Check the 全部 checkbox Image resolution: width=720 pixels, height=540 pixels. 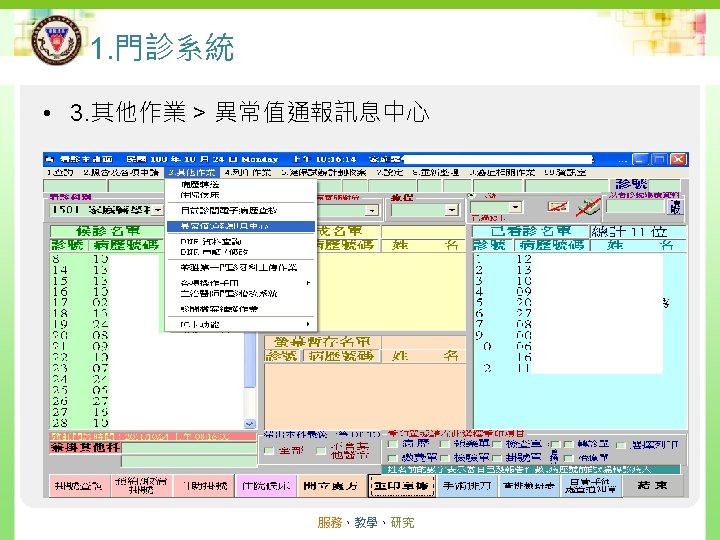(270, 450)
